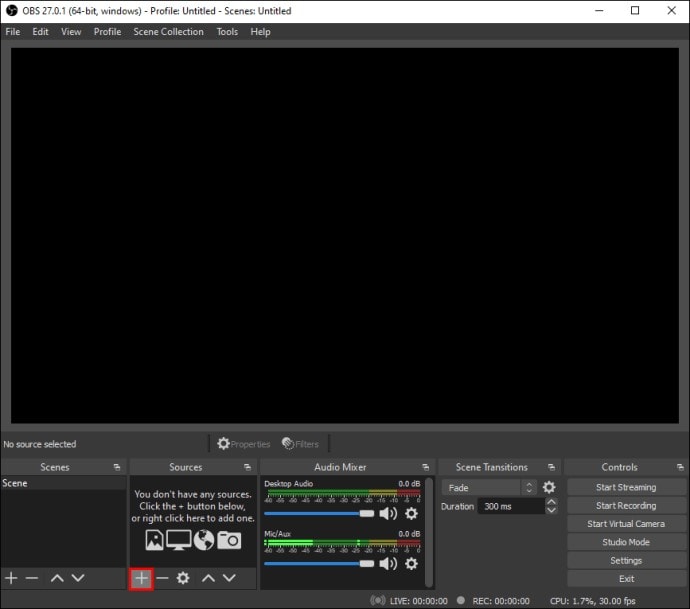Open Desktop Audio settings gear

pos(411,514)
